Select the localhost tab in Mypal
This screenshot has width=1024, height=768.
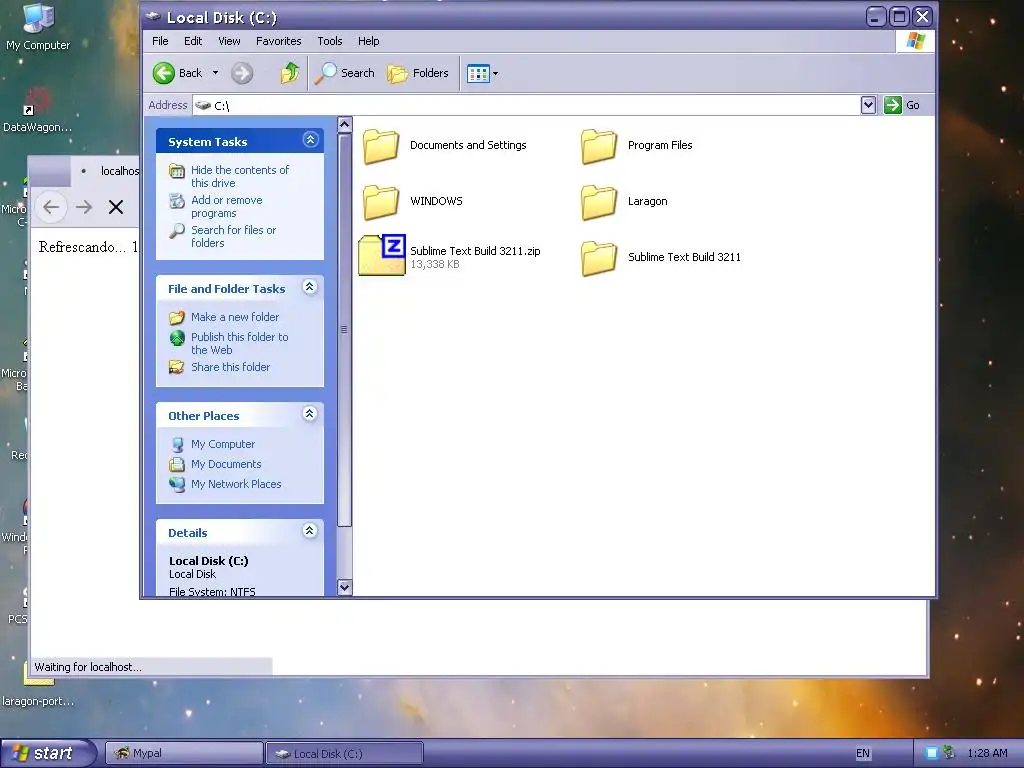(105, 171)
